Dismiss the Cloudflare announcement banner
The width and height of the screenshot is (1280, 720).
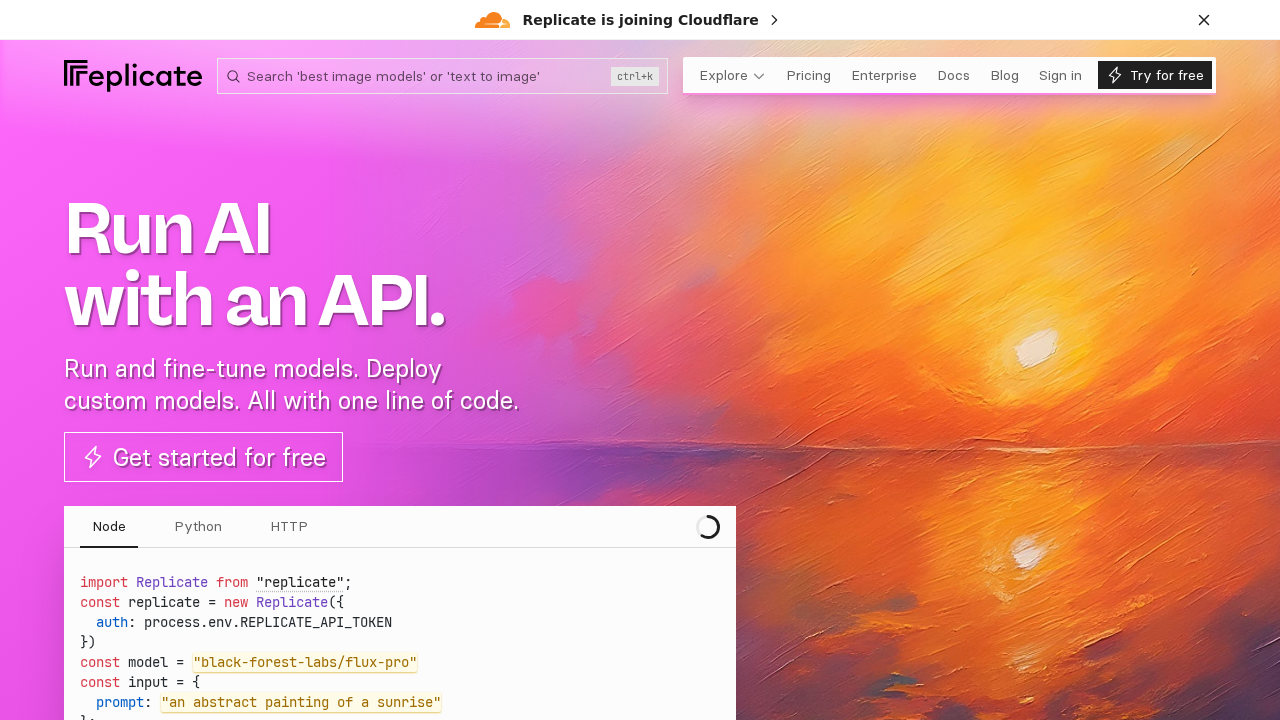coord(1204,19)
